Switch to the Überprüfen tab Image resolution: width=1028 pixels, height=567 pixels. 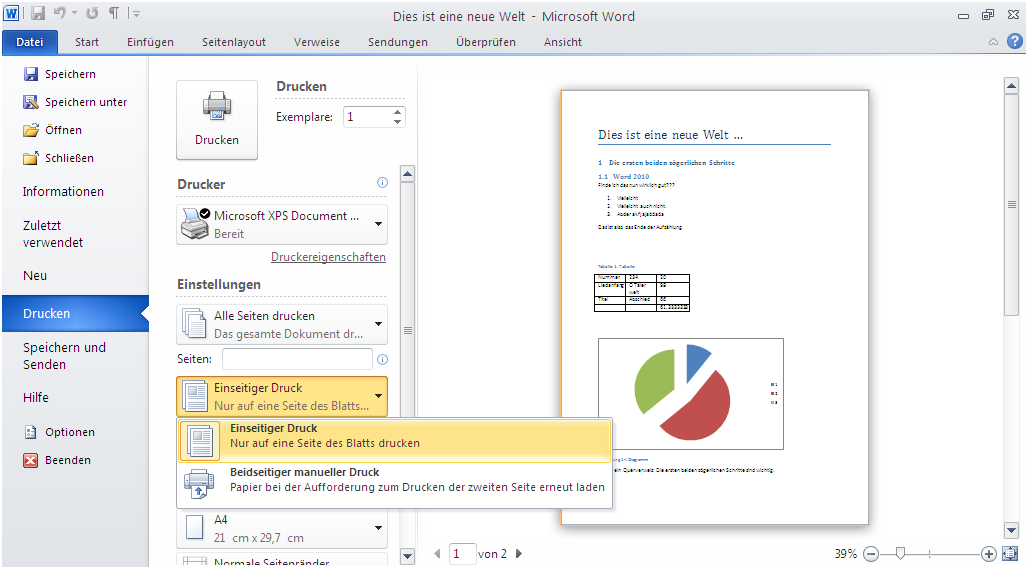click(486, 42)
